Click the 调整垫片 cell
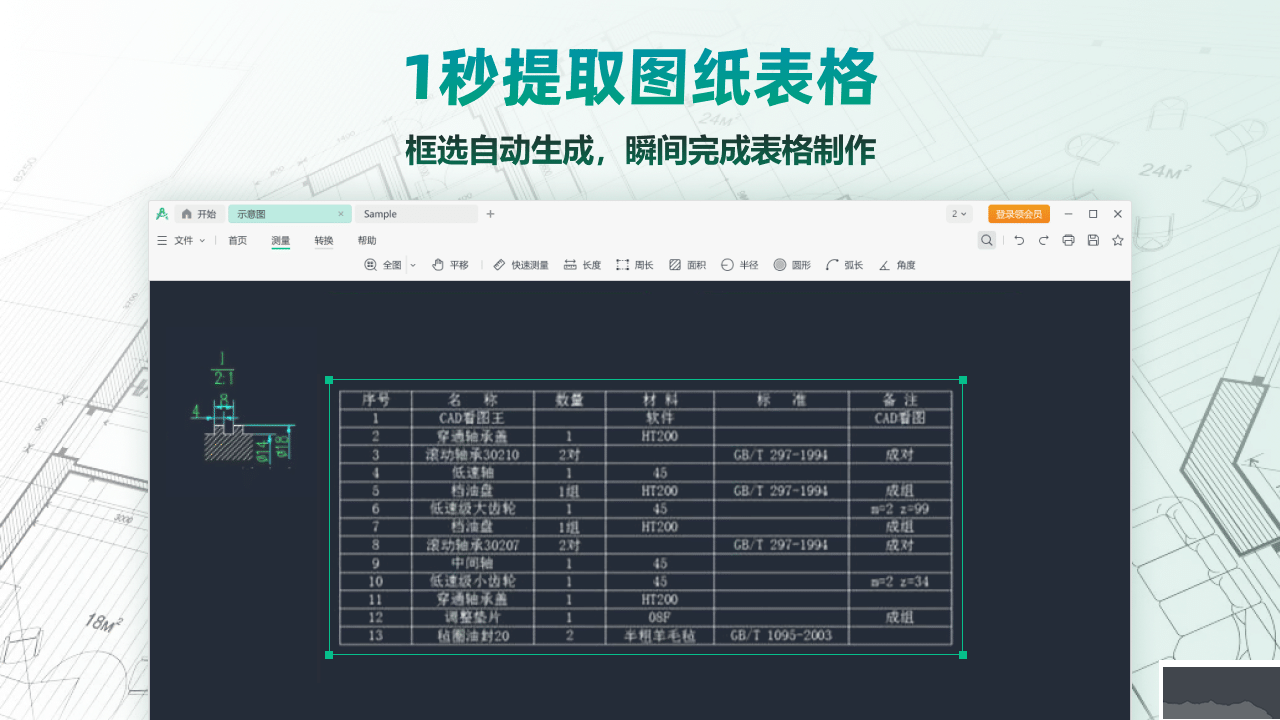The image size is (1280, 720). tap(473, 617)
